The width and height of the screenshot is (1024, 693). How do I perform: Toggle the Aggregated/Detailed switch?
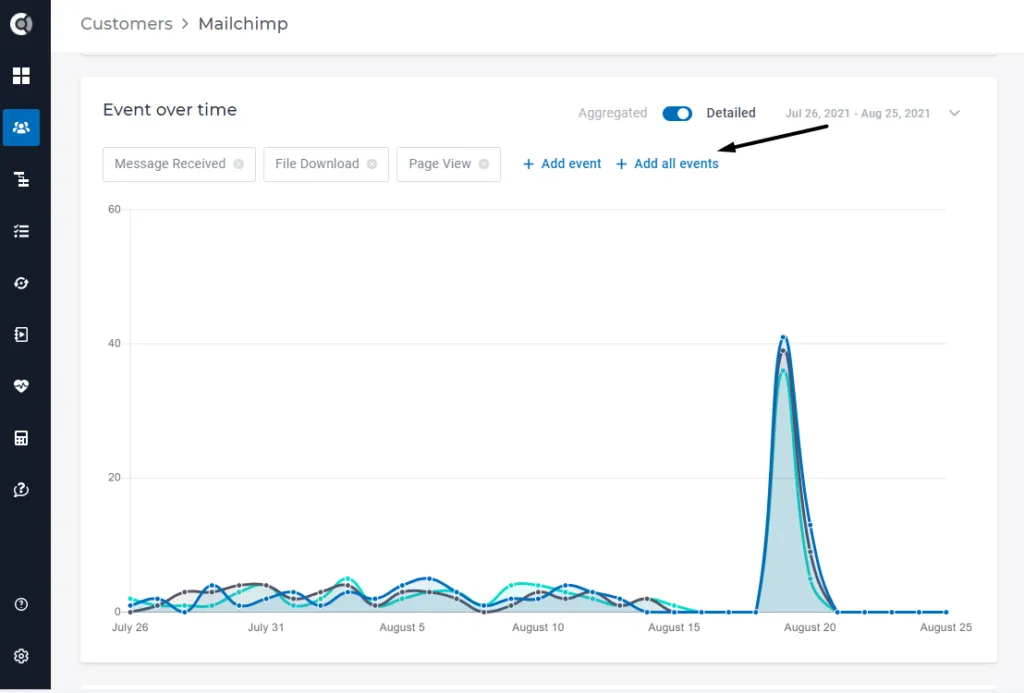pyautogui.click(x=677, y=114)
